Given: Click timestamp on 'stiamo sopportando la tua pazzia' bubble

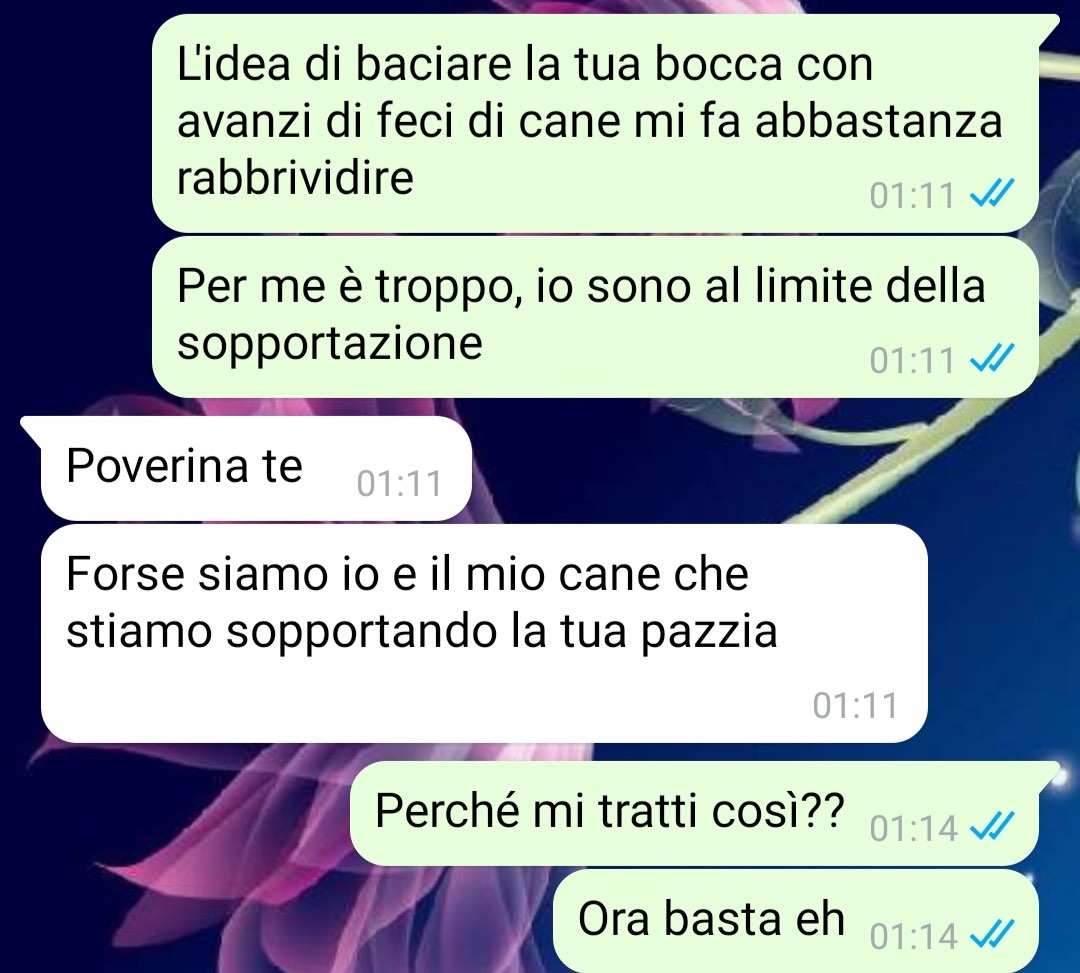Looking at the screenshot, I should coord(855,705).
